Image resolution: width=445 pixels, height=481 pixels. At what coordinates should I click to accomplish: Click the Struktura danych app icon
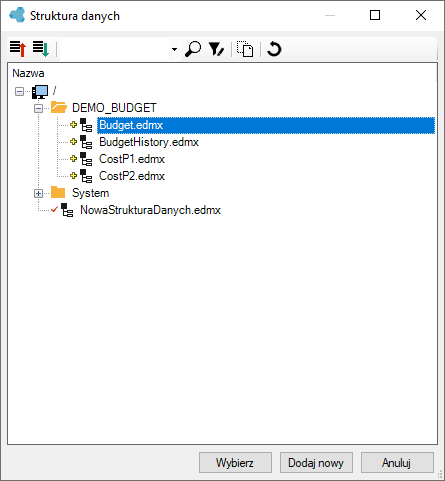point(17,15)
